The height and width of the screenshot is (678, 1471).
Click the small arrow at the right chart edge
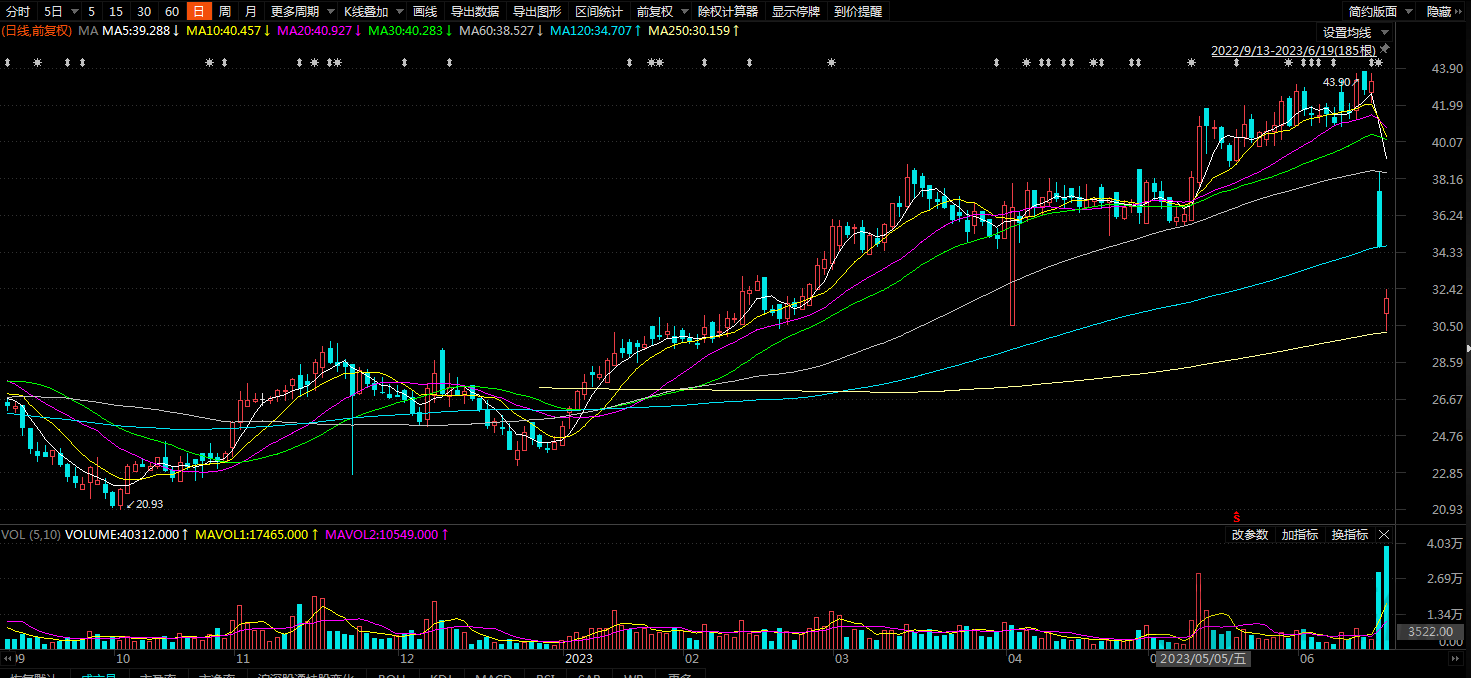tap(1467, 348)
